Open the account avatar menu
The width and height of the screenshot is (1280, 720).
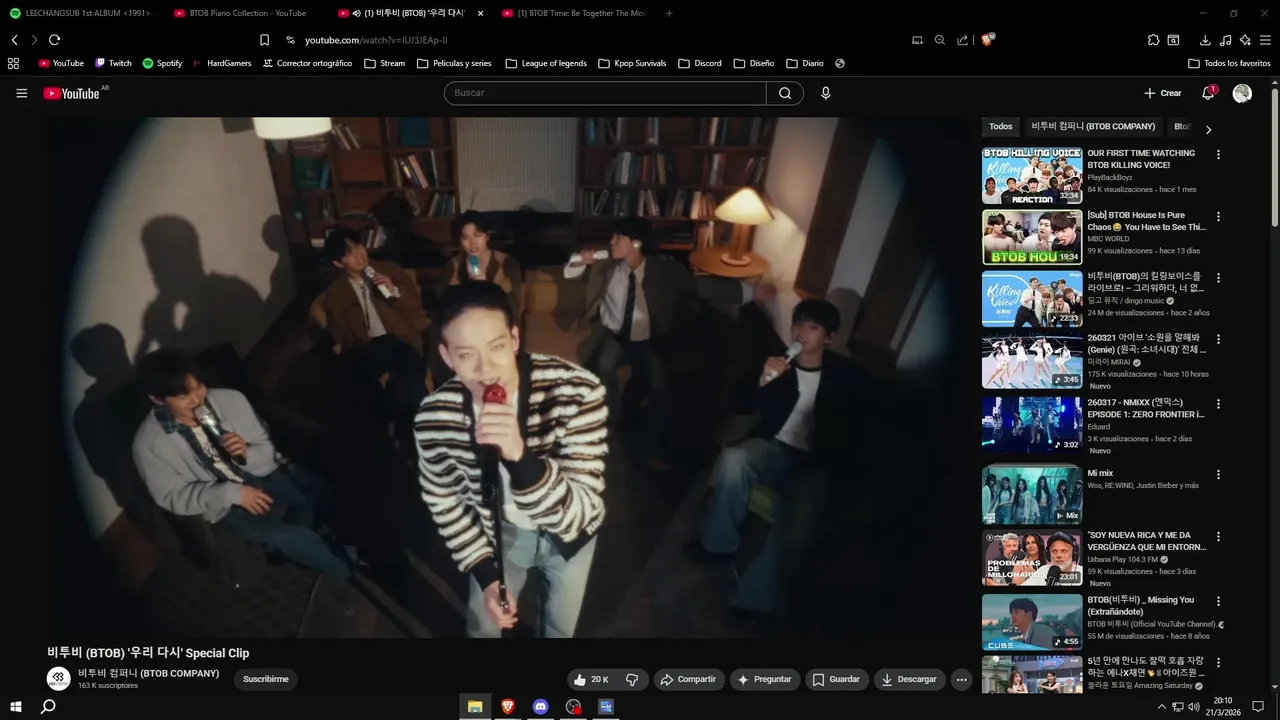tap(1242, 93)
